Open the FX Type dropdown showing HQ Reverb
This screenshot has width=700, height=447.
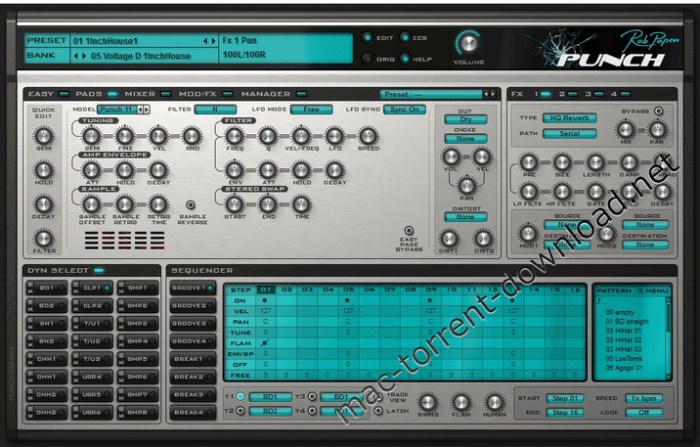point(570,118)
